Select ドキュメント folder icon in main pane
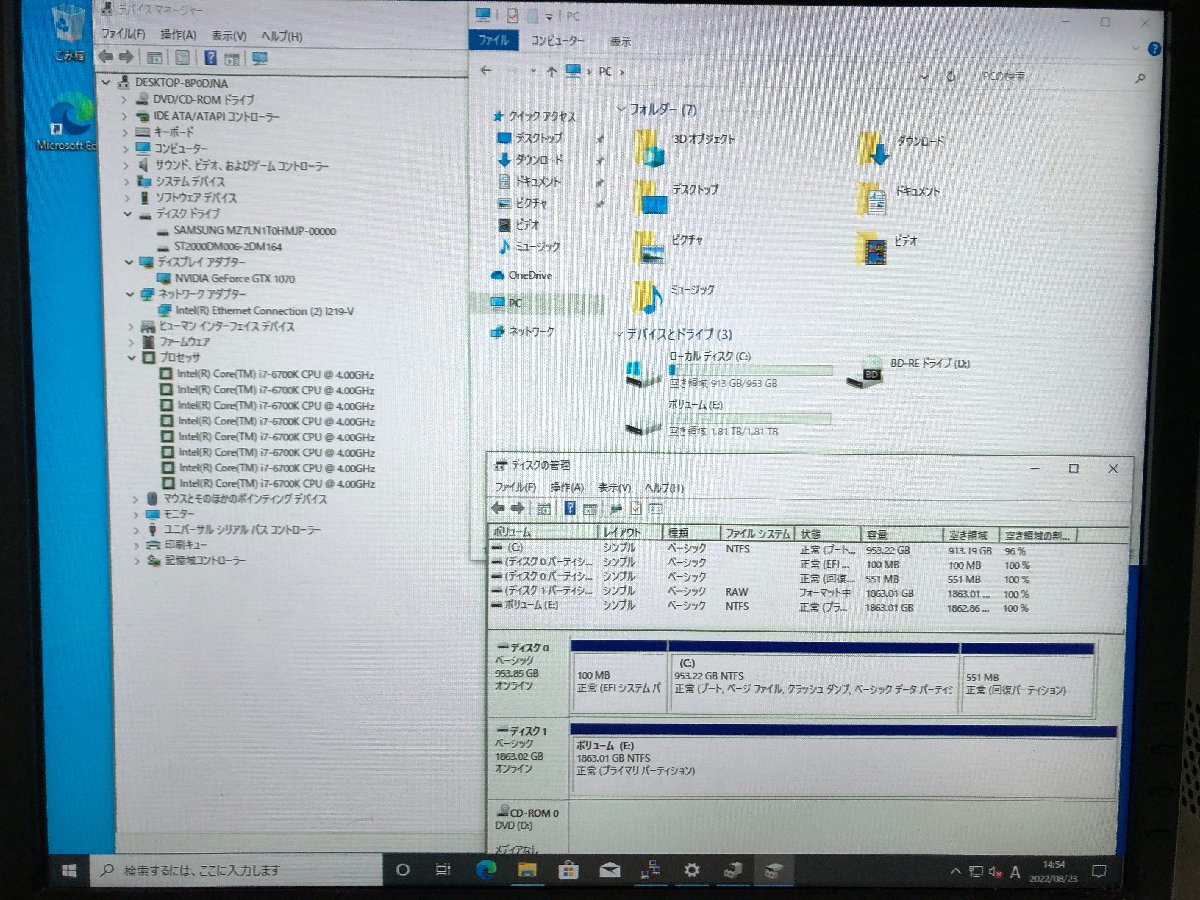 pos(873,198)
